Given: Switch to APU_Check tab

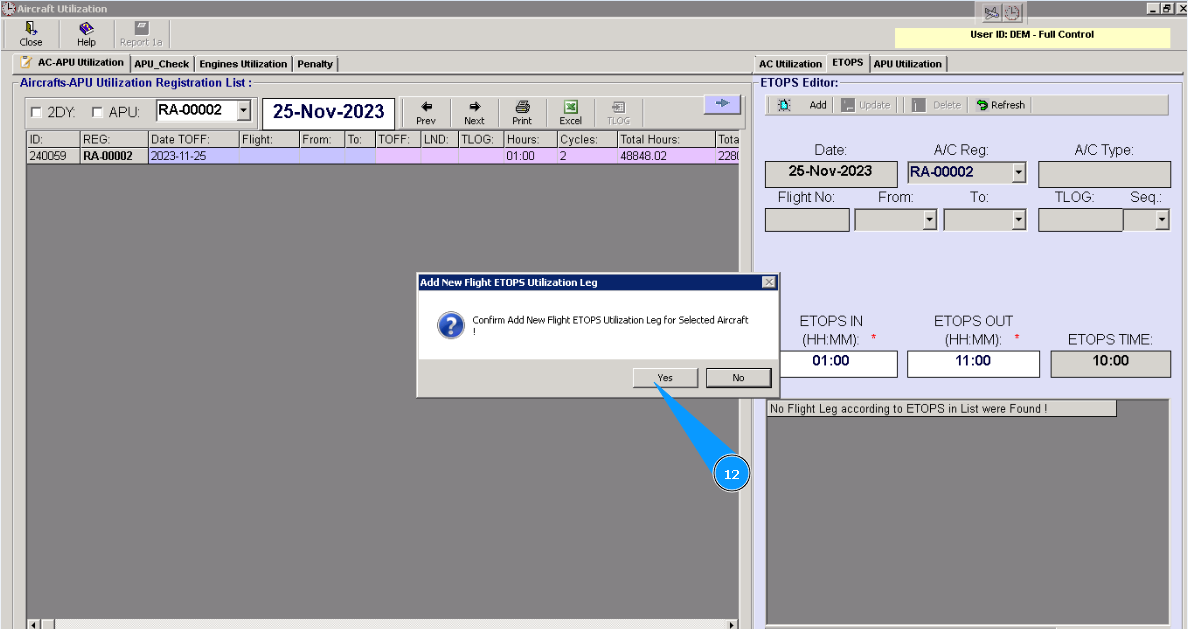Looking at the screenshot, I should pos(161,64).
